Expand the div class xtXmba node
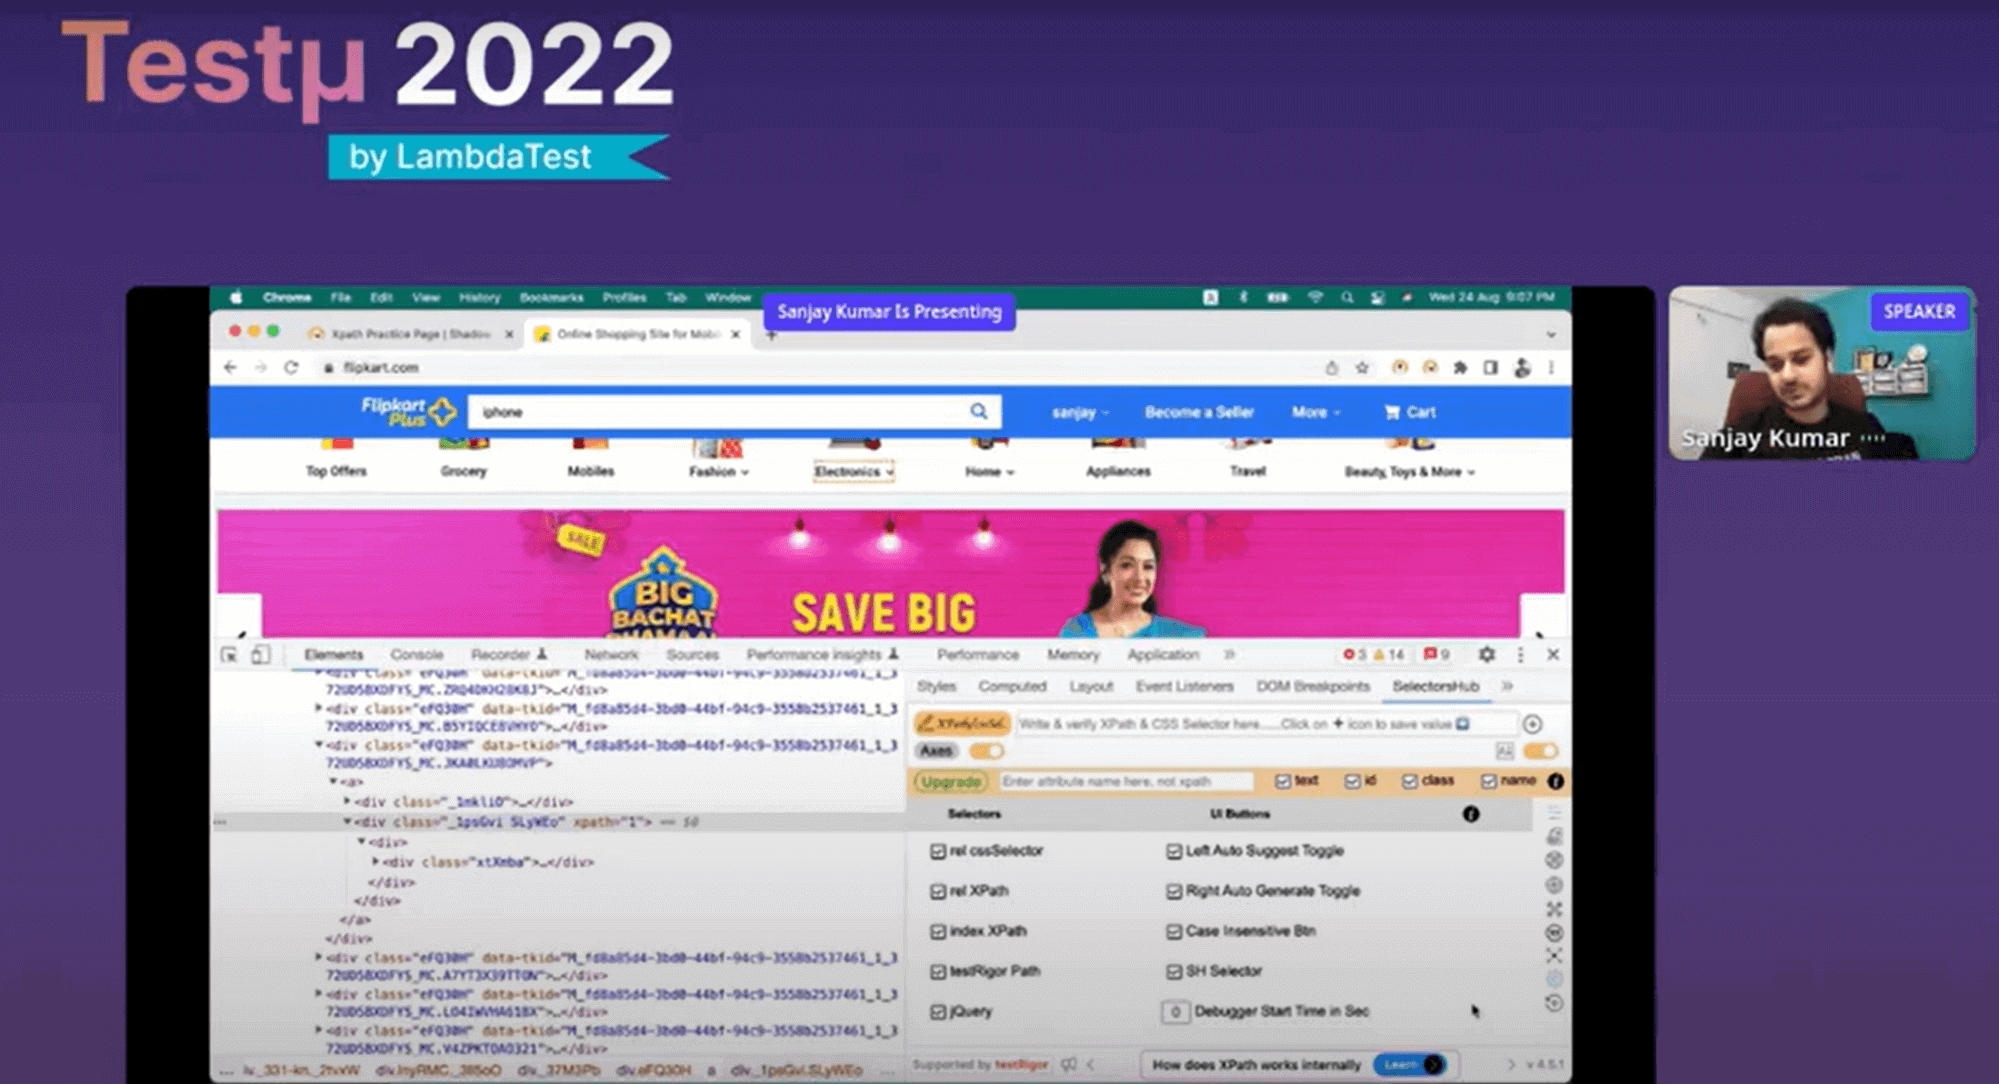This screenshot has width=1999, height=1085. coord(375,862)
